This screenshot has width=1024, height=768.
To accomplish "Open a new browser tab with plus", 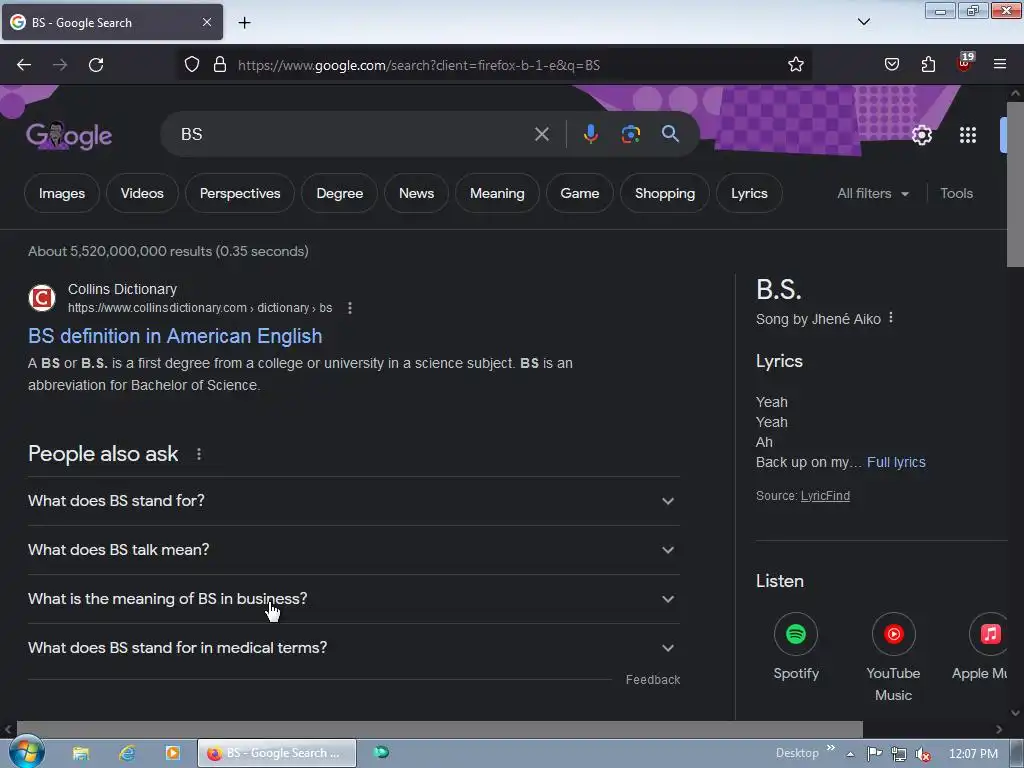I will tap(244, 23).
